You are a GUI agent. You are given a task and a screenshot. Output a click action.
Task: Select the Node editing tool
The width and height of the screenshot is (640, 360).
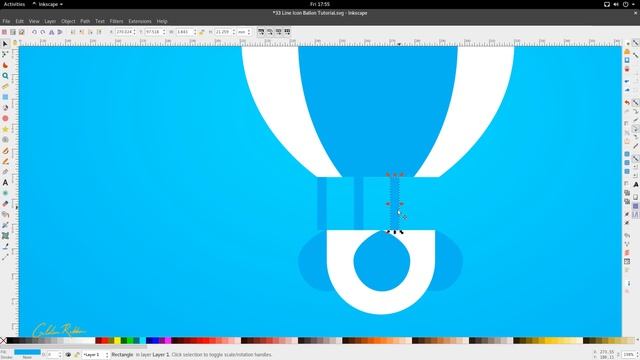[5, 54]
